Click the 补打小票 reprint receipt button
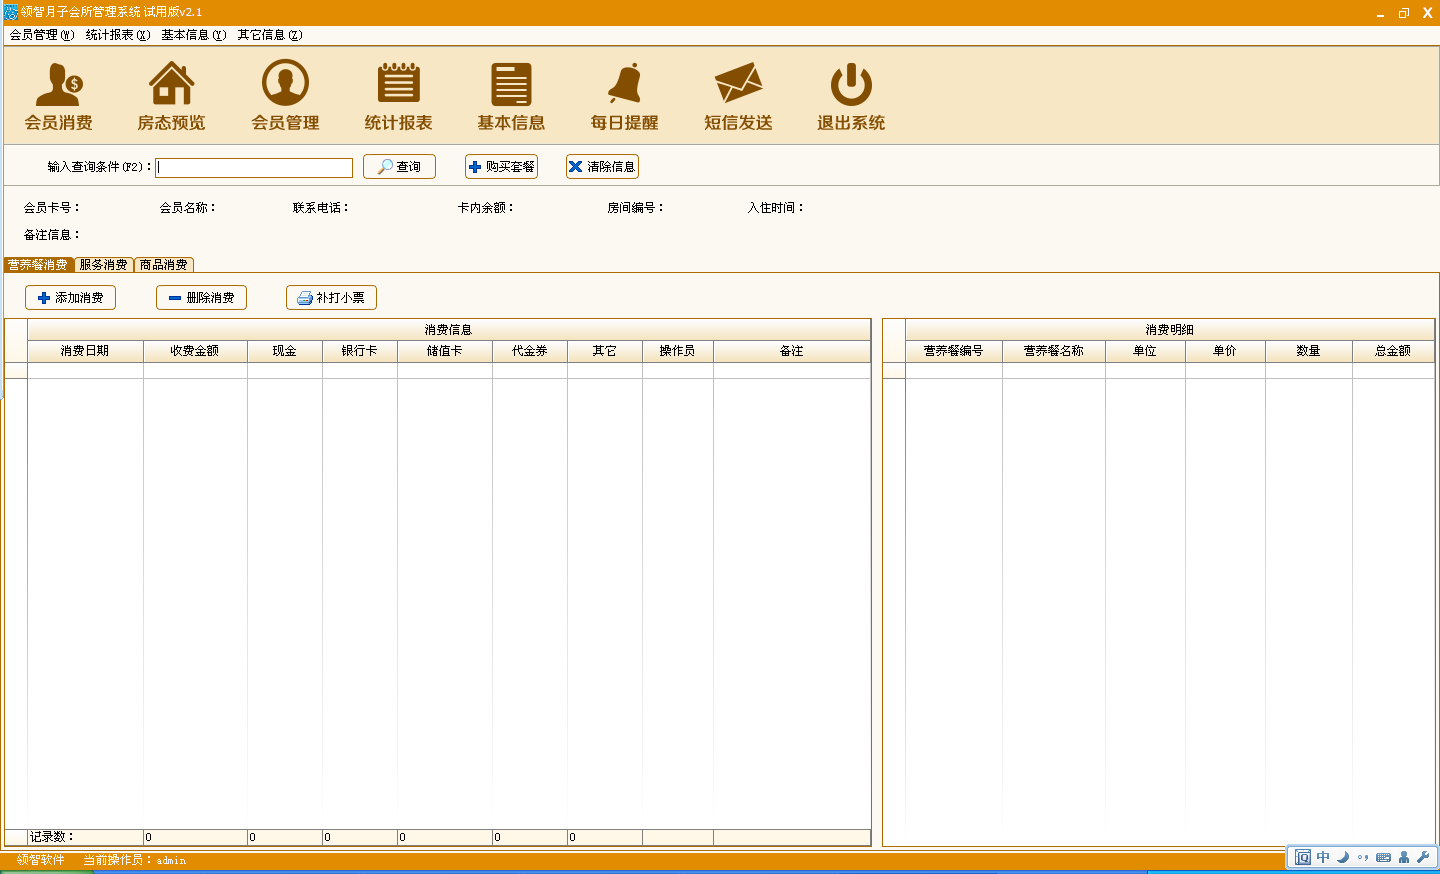Viewport: 1440px width, 874px height. 331,298
